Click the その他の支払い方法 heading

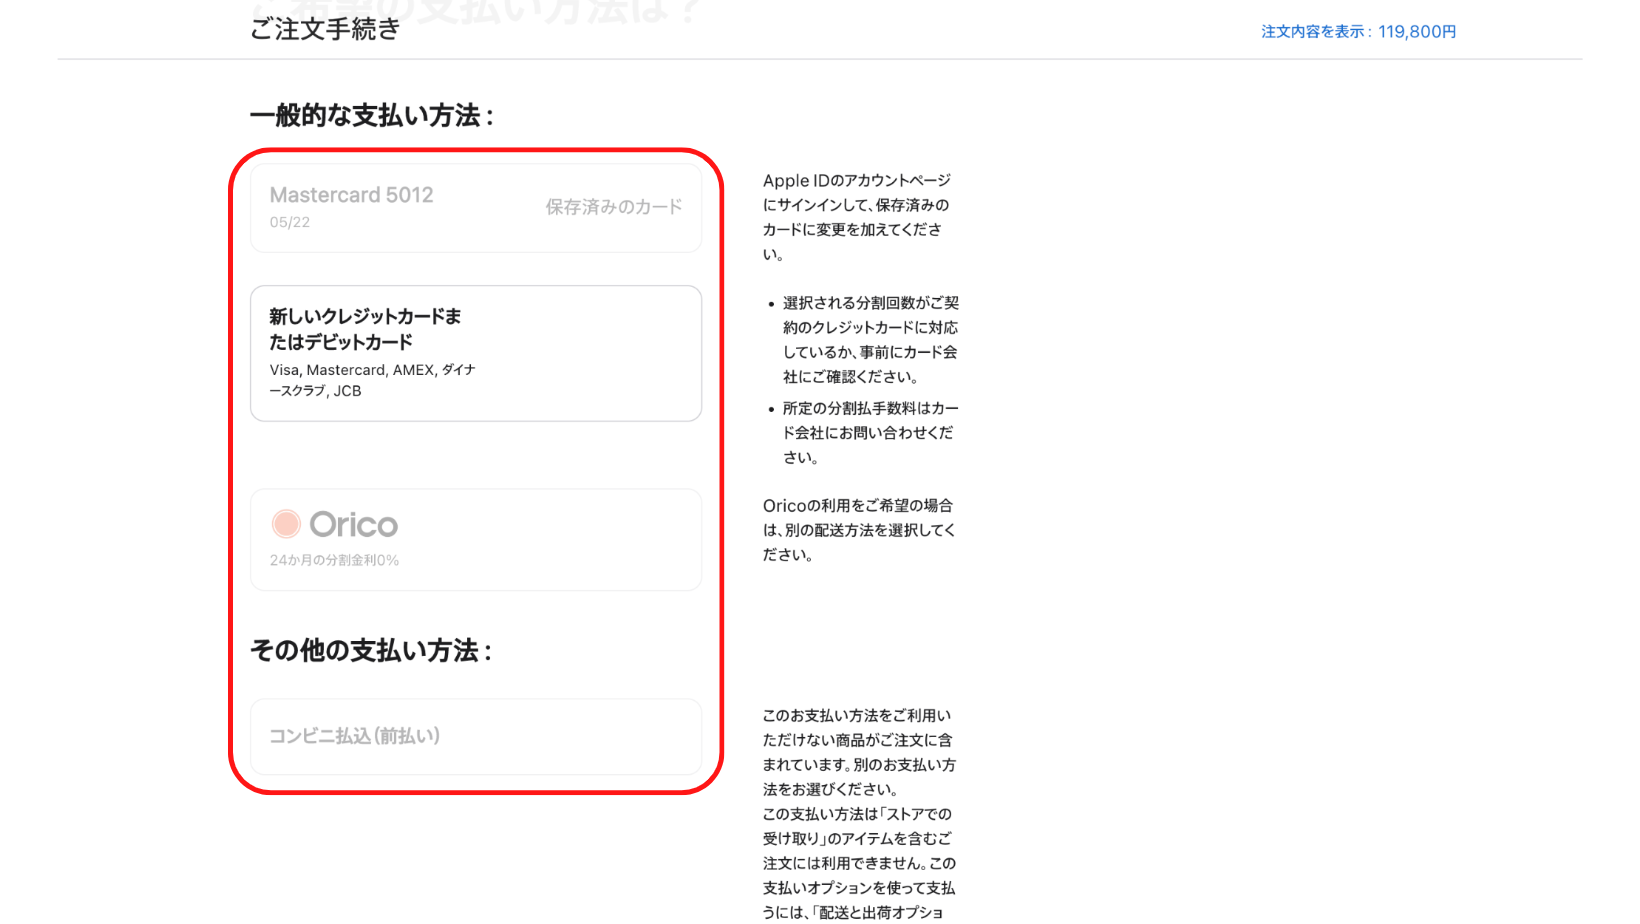point(370,651)
